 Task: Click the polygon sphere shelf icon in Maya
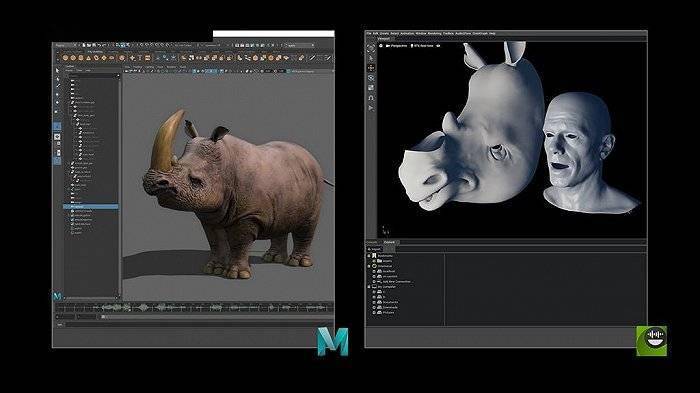point(66,58)
